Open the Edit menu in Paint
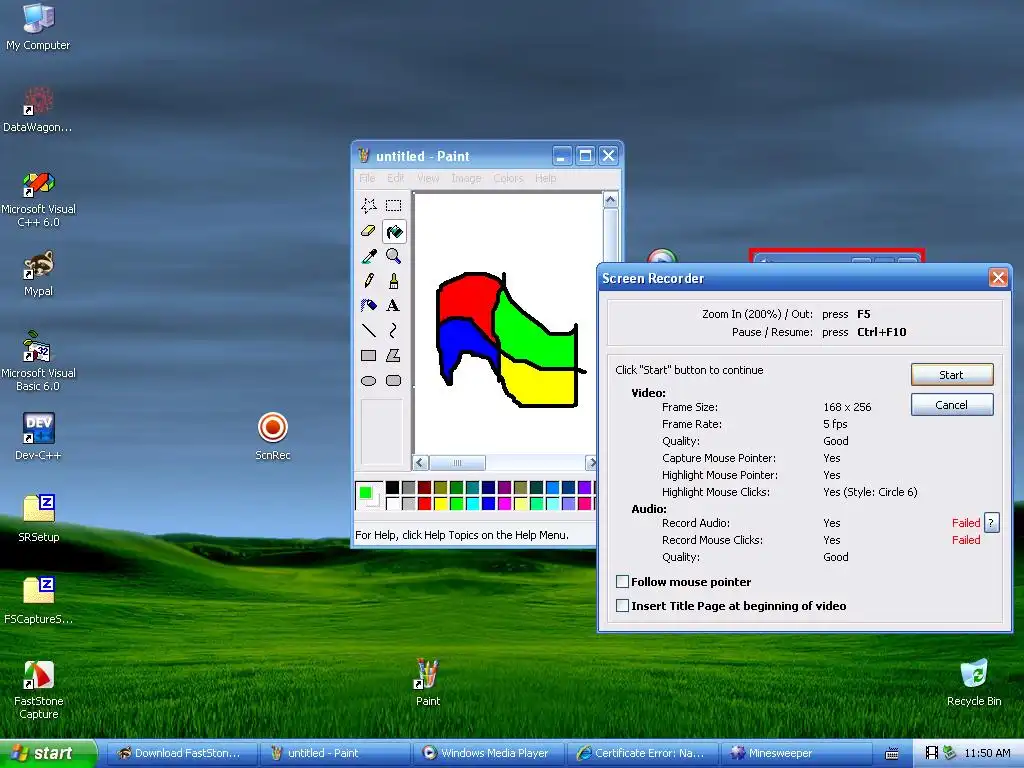 395,178
